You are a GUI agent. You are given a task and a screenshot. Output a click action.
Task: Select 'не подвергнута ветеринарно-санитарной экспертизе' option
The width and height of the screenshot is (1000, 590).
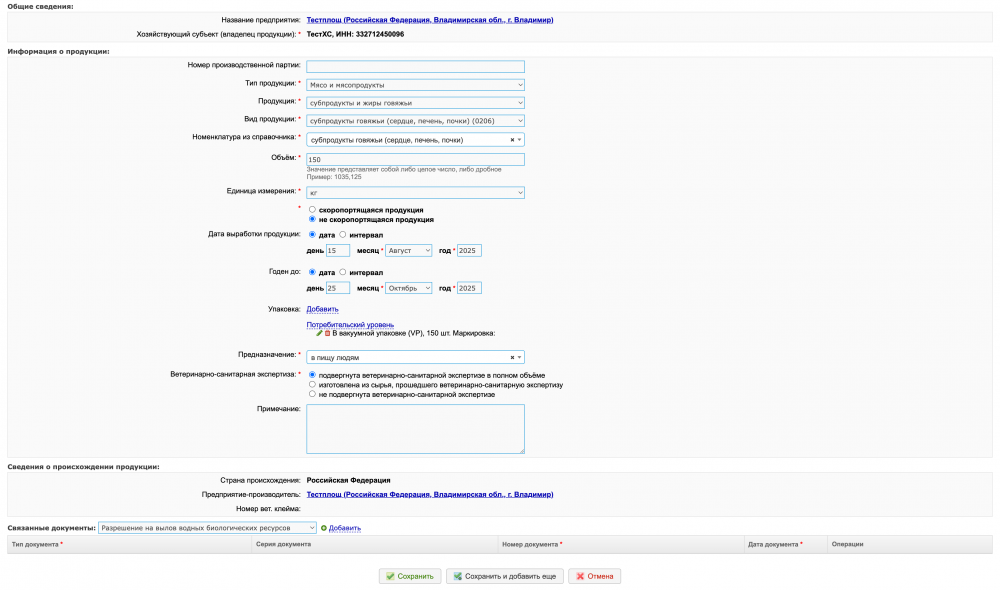313,394
